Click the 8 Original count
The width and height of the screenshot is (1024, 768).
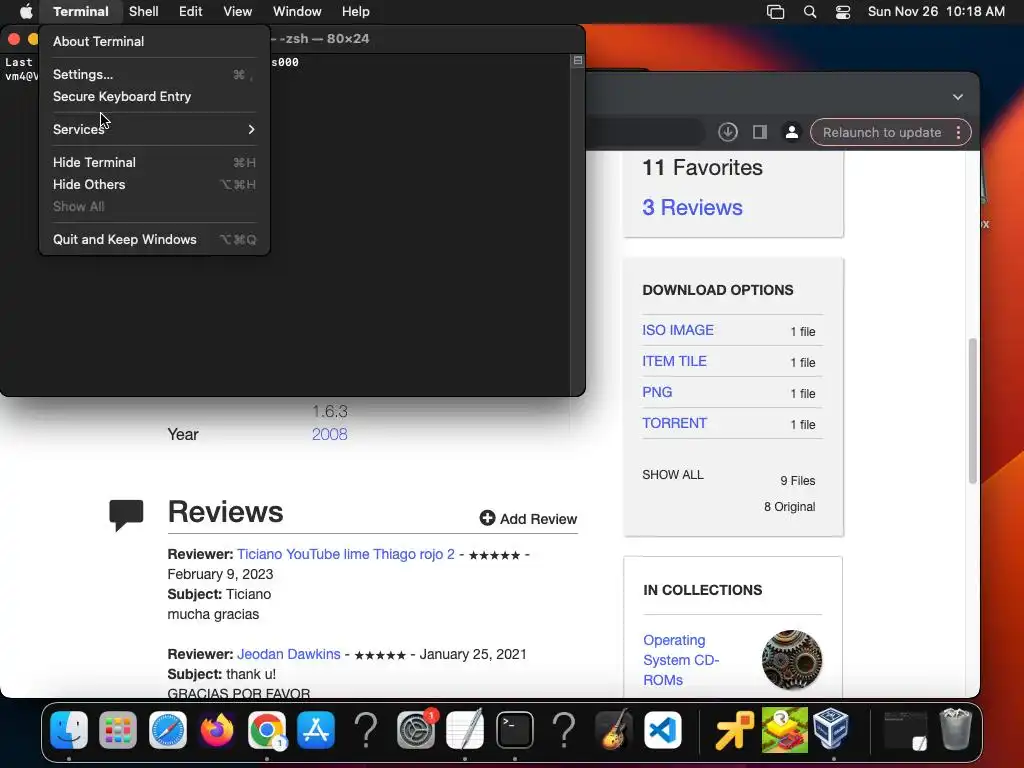[790, 507]
